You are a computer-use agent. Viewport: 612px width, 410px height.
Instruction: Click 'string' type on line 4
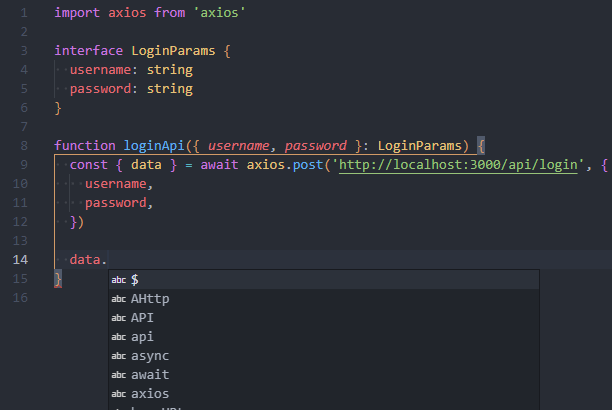[x=170, y=70]
